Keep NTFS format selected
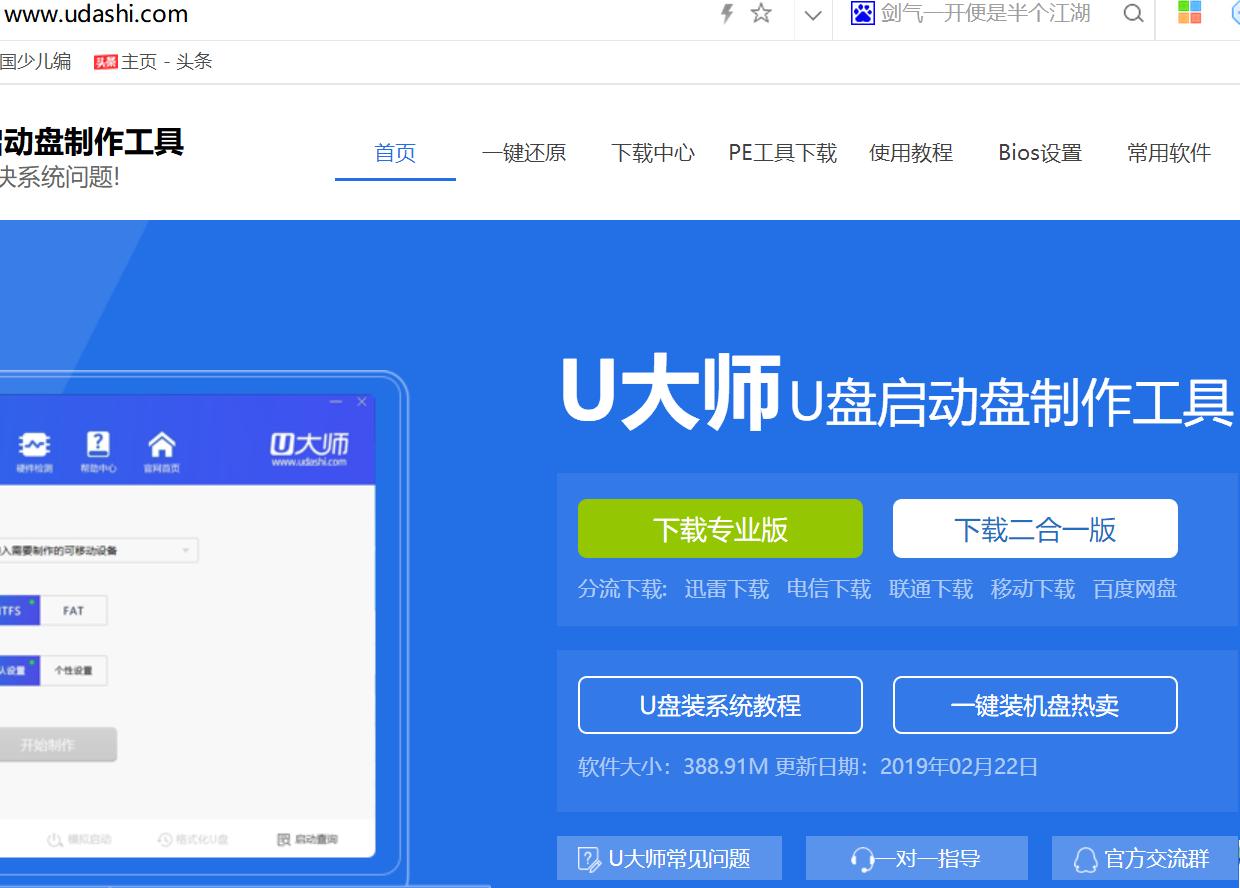The image size is (1240, 888). [x=14, y=610]
